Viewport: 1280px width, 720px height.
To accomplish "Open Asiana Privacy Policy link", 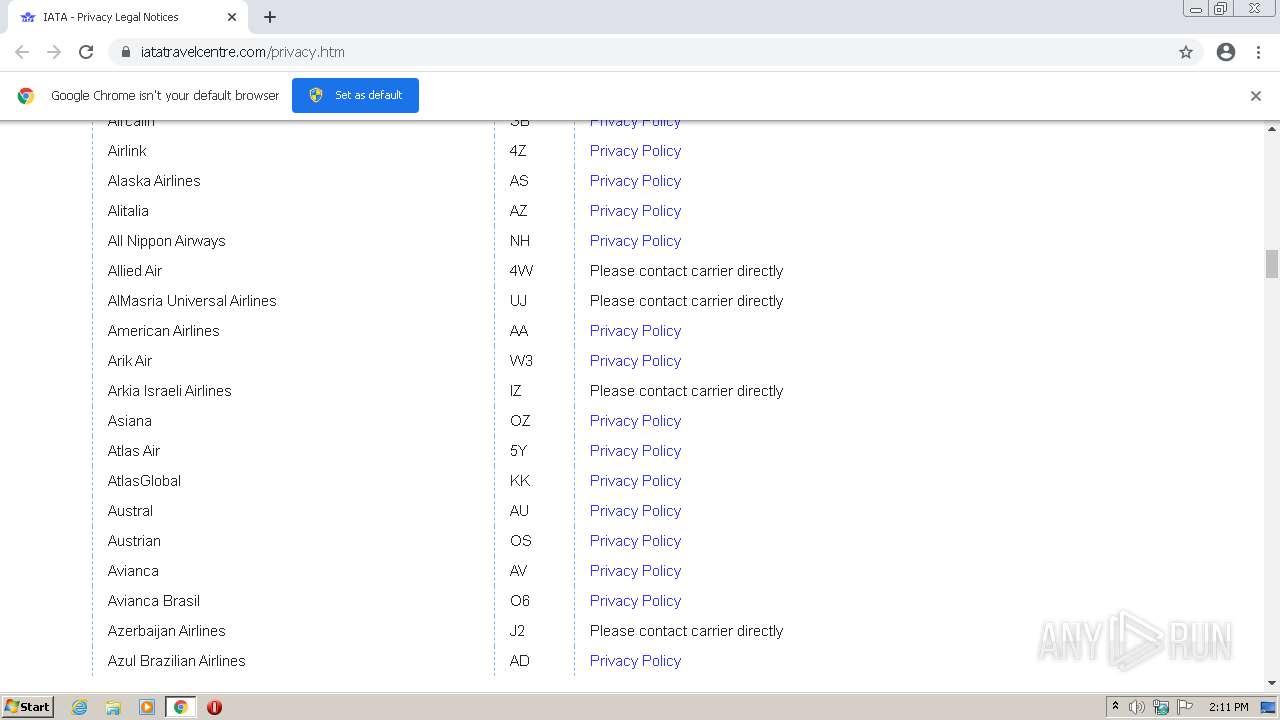I will pyautogui.click(x=635, y=421).
